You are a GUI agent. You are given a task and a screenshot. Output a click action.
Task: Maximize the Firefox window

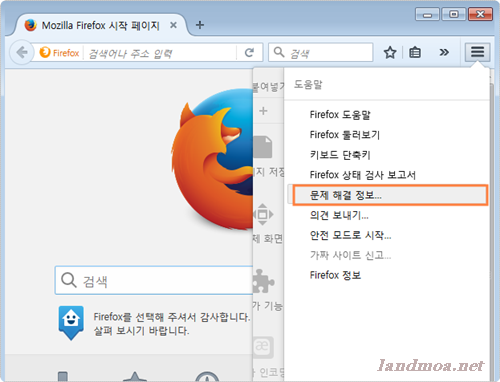coord(453,14)
